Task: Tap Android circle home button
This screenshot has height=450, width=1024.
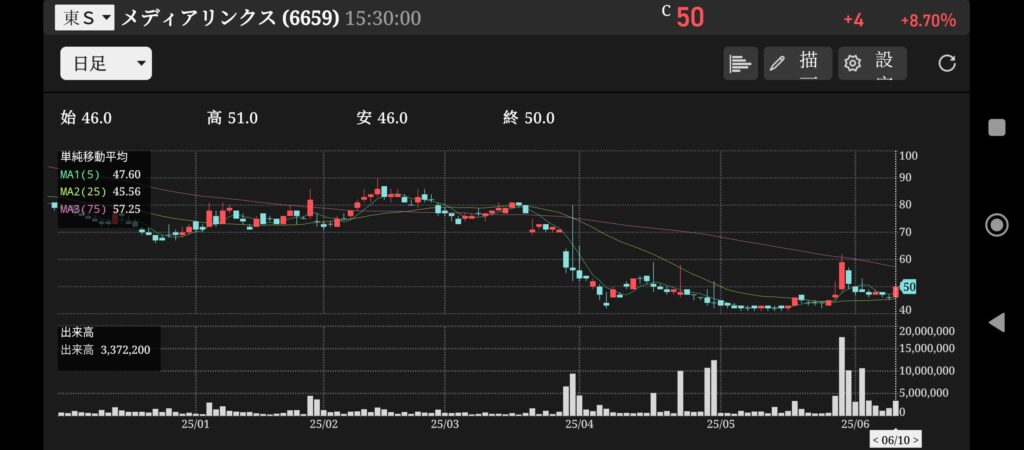Action: click(x=997, y=225)
